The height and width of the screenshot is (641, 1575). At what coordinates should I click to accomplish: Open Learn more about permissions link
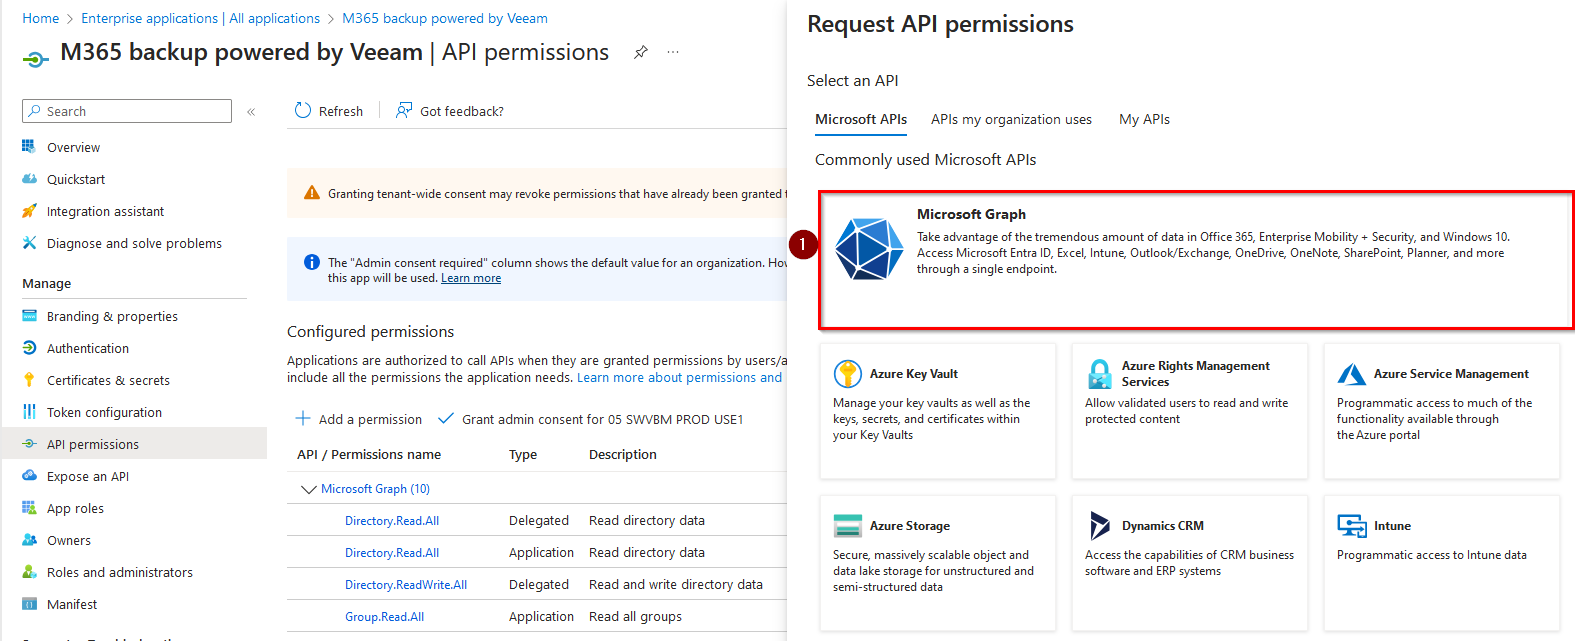680,377
